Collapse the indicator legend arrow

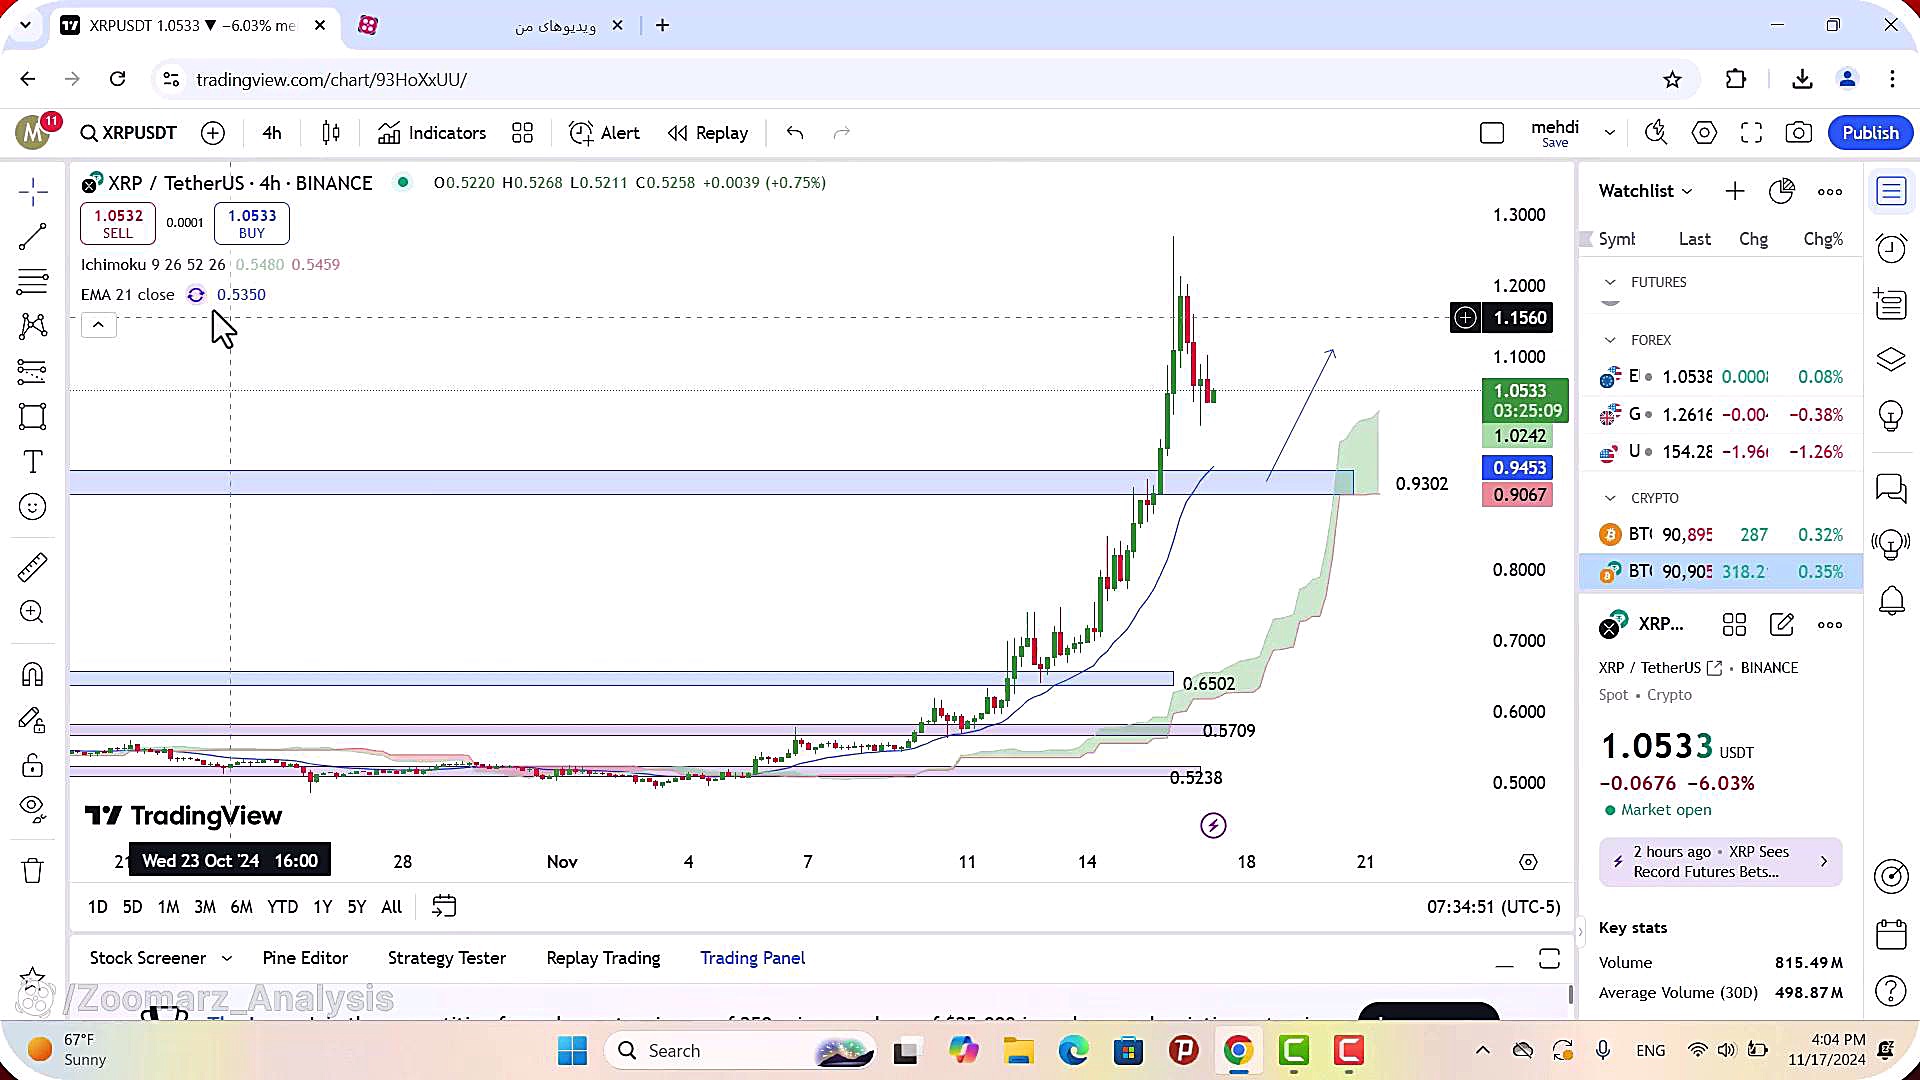pos(99,325)
